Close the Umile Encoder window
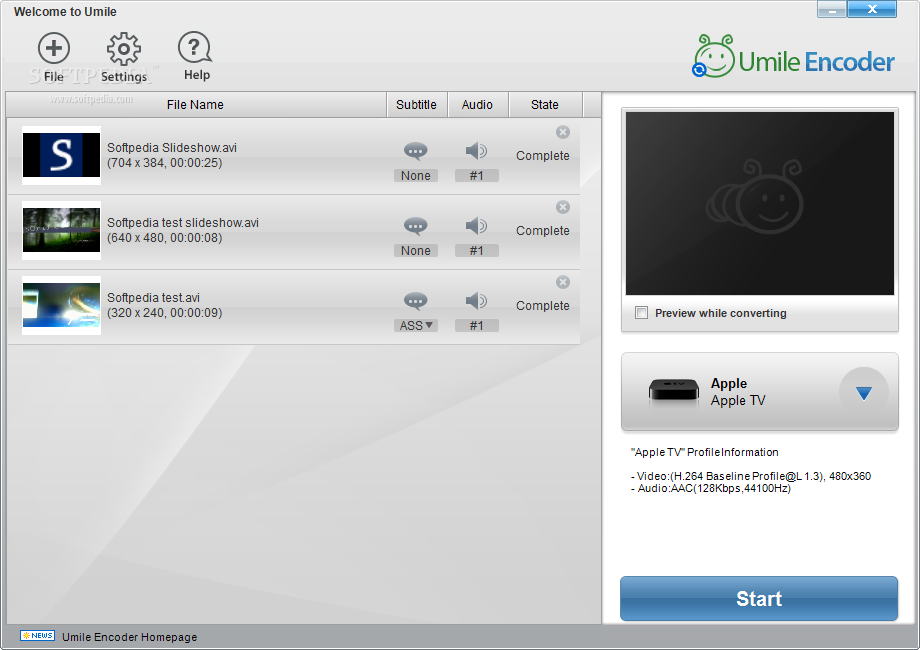920x650 pixels. (872, 9)
